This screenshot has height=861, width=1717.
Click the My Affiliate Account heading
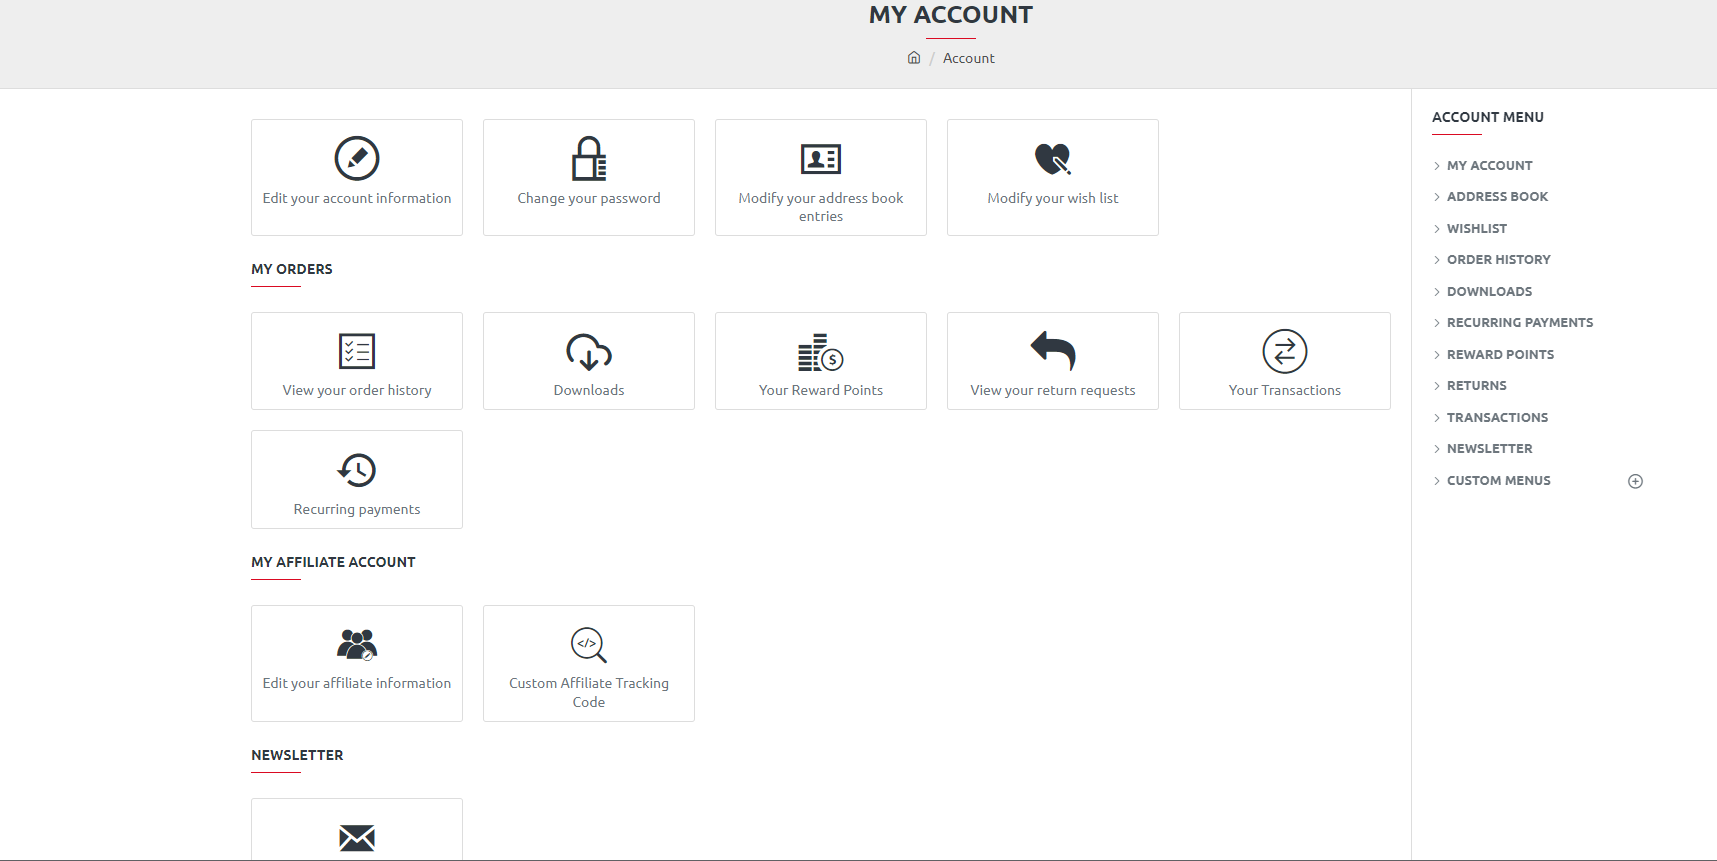tap(333, 562)
